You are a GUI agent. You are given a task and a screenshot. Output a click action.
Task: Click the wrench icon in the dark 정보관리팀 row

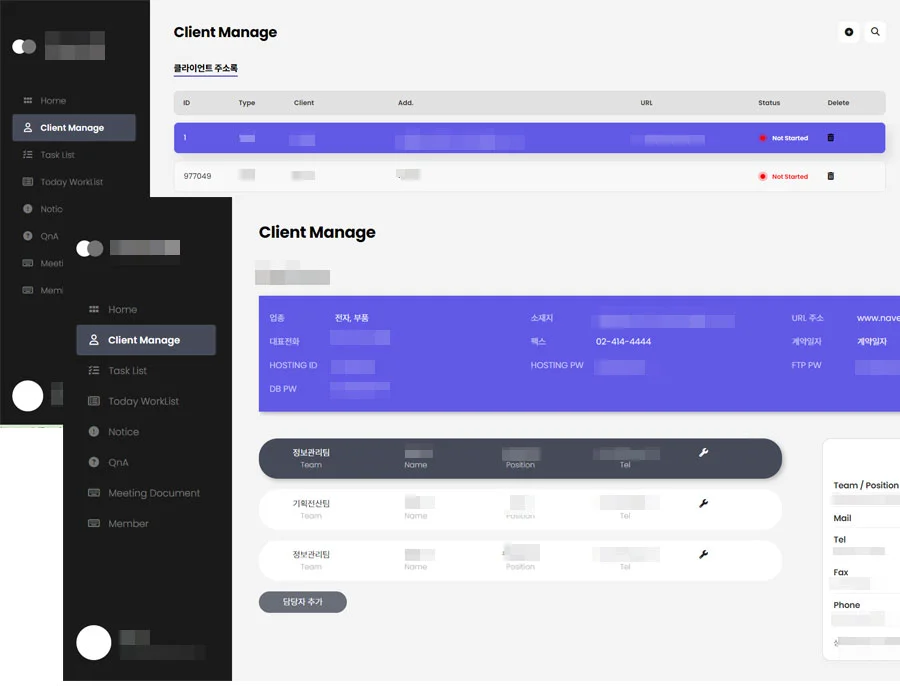point(703,453)
